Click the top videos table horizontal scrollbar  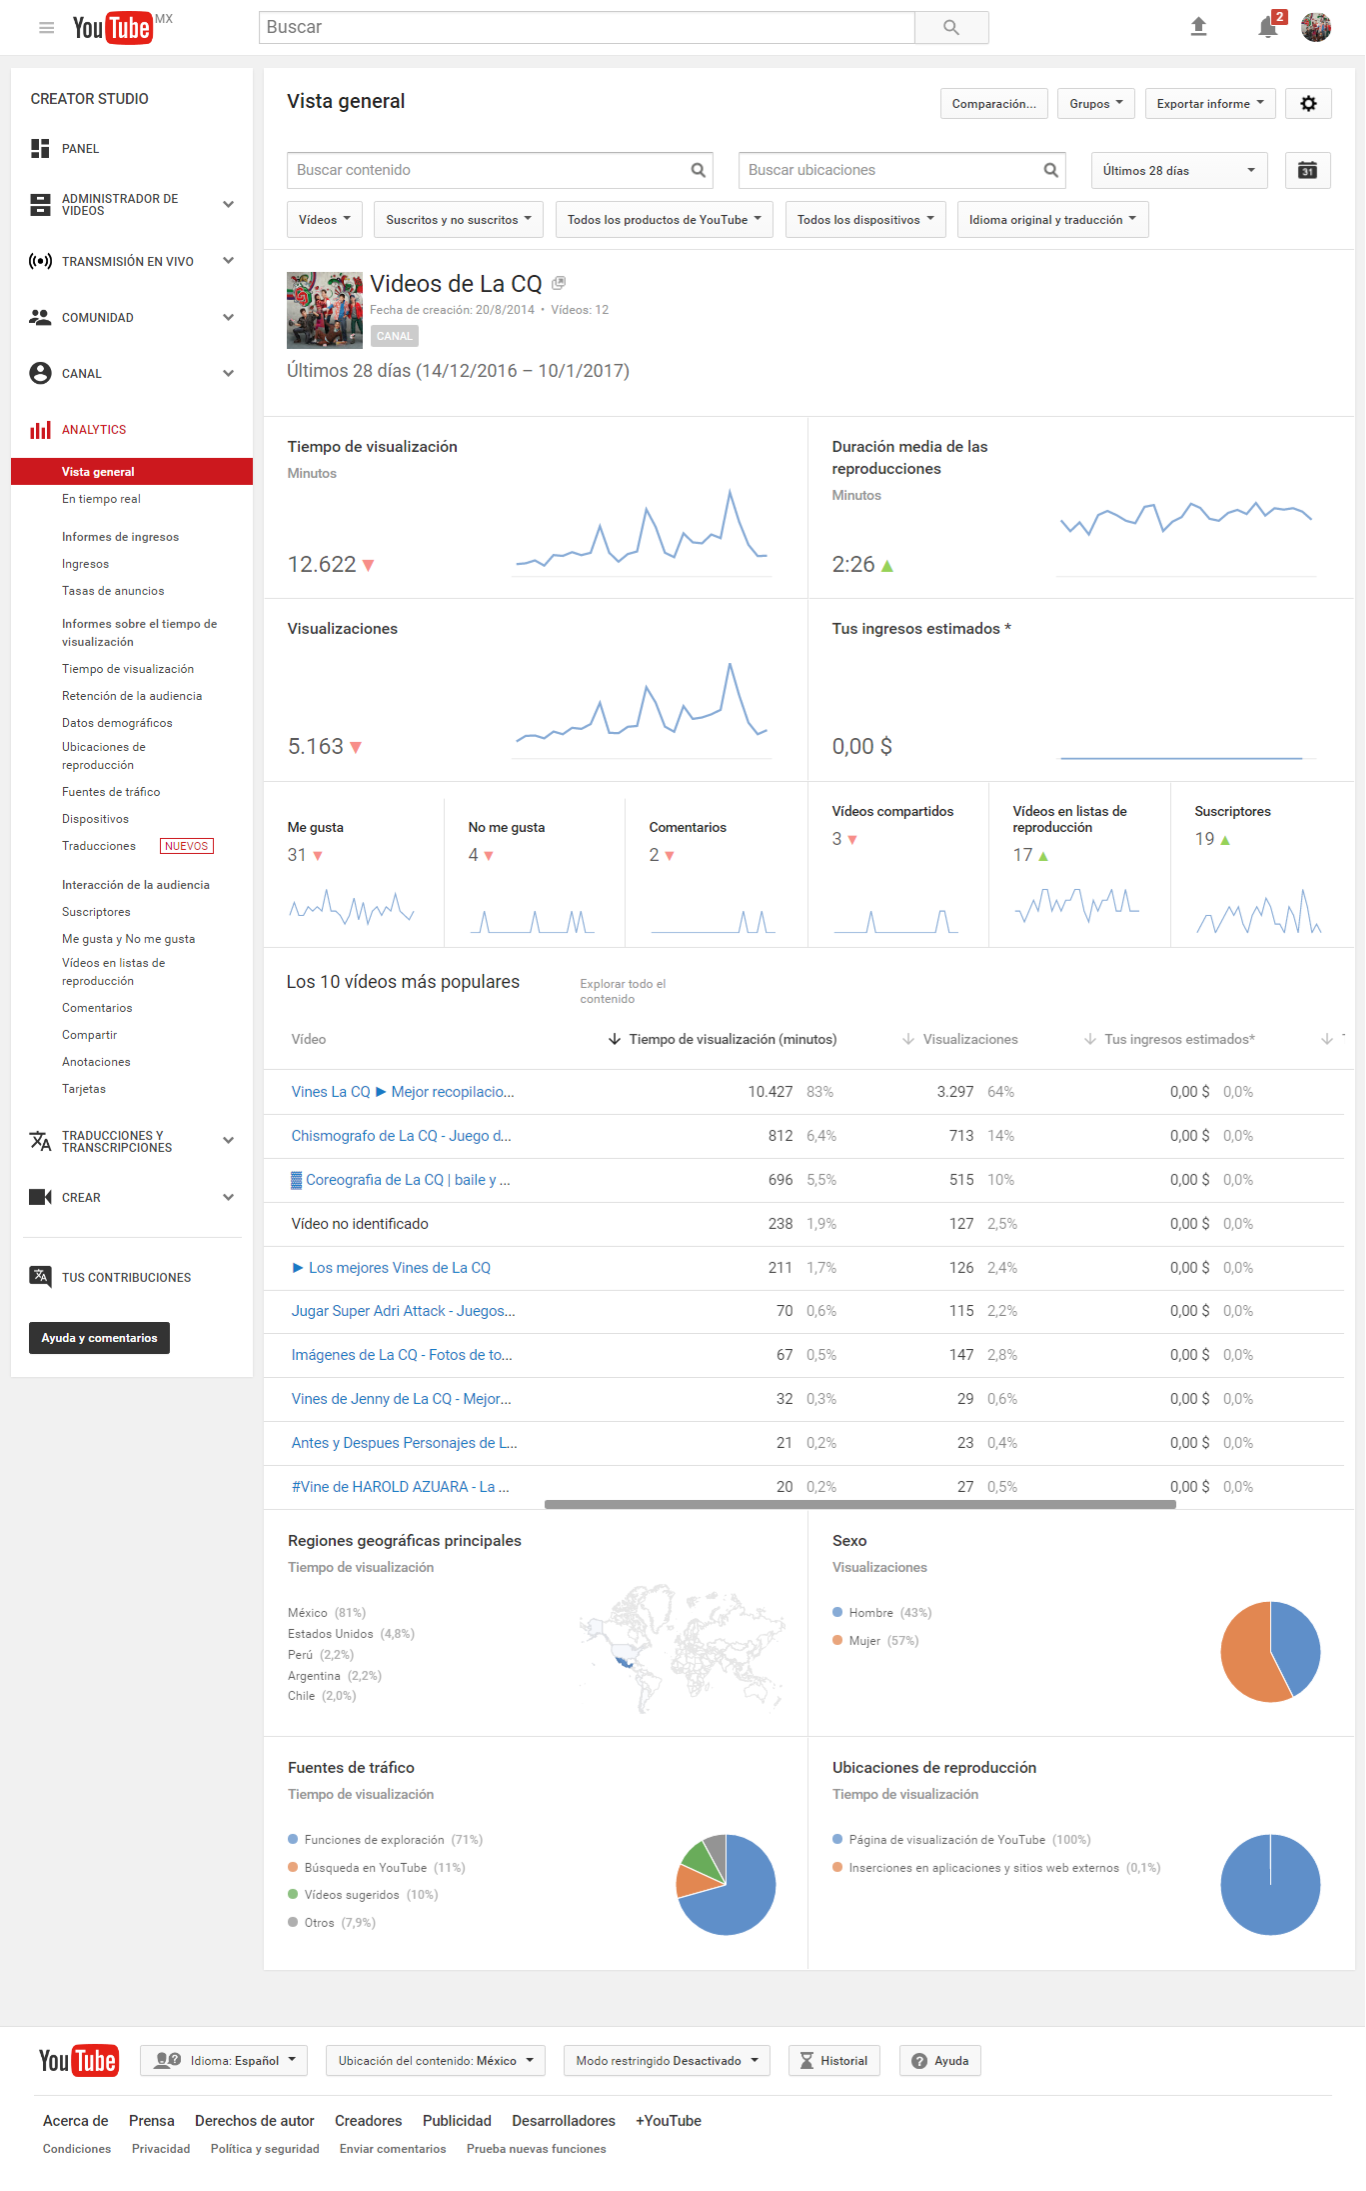click(860, 1504)
